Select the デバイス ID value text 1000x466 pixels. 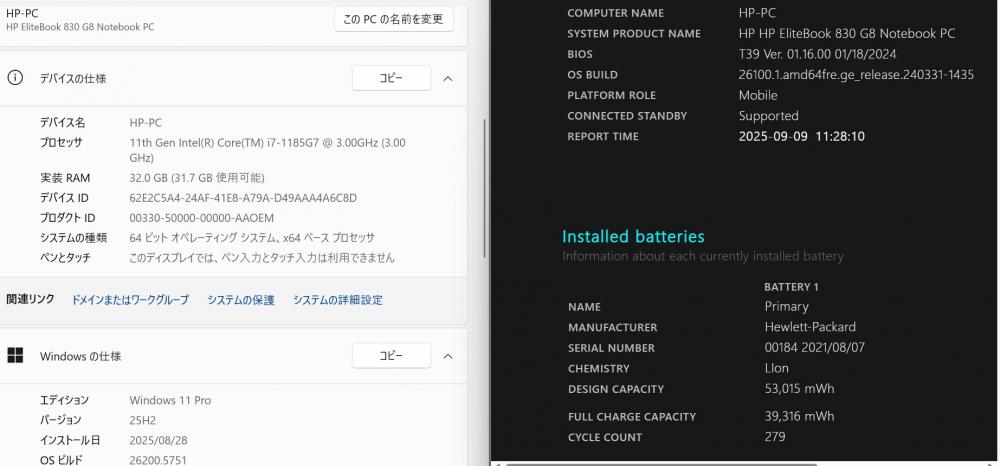click(x=243, y=198)
